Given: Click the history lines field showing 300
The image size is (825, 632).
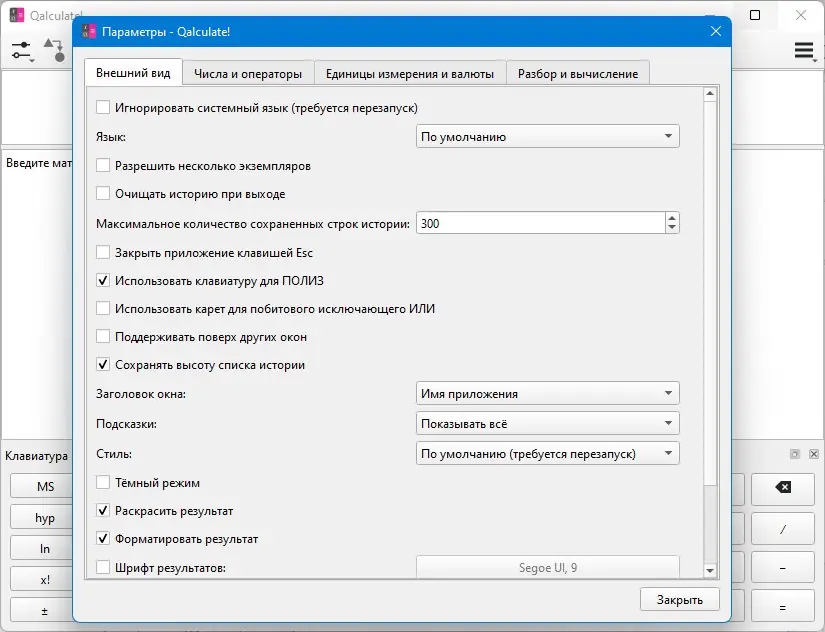Looking at the screenshot, I should click(540, 223).
